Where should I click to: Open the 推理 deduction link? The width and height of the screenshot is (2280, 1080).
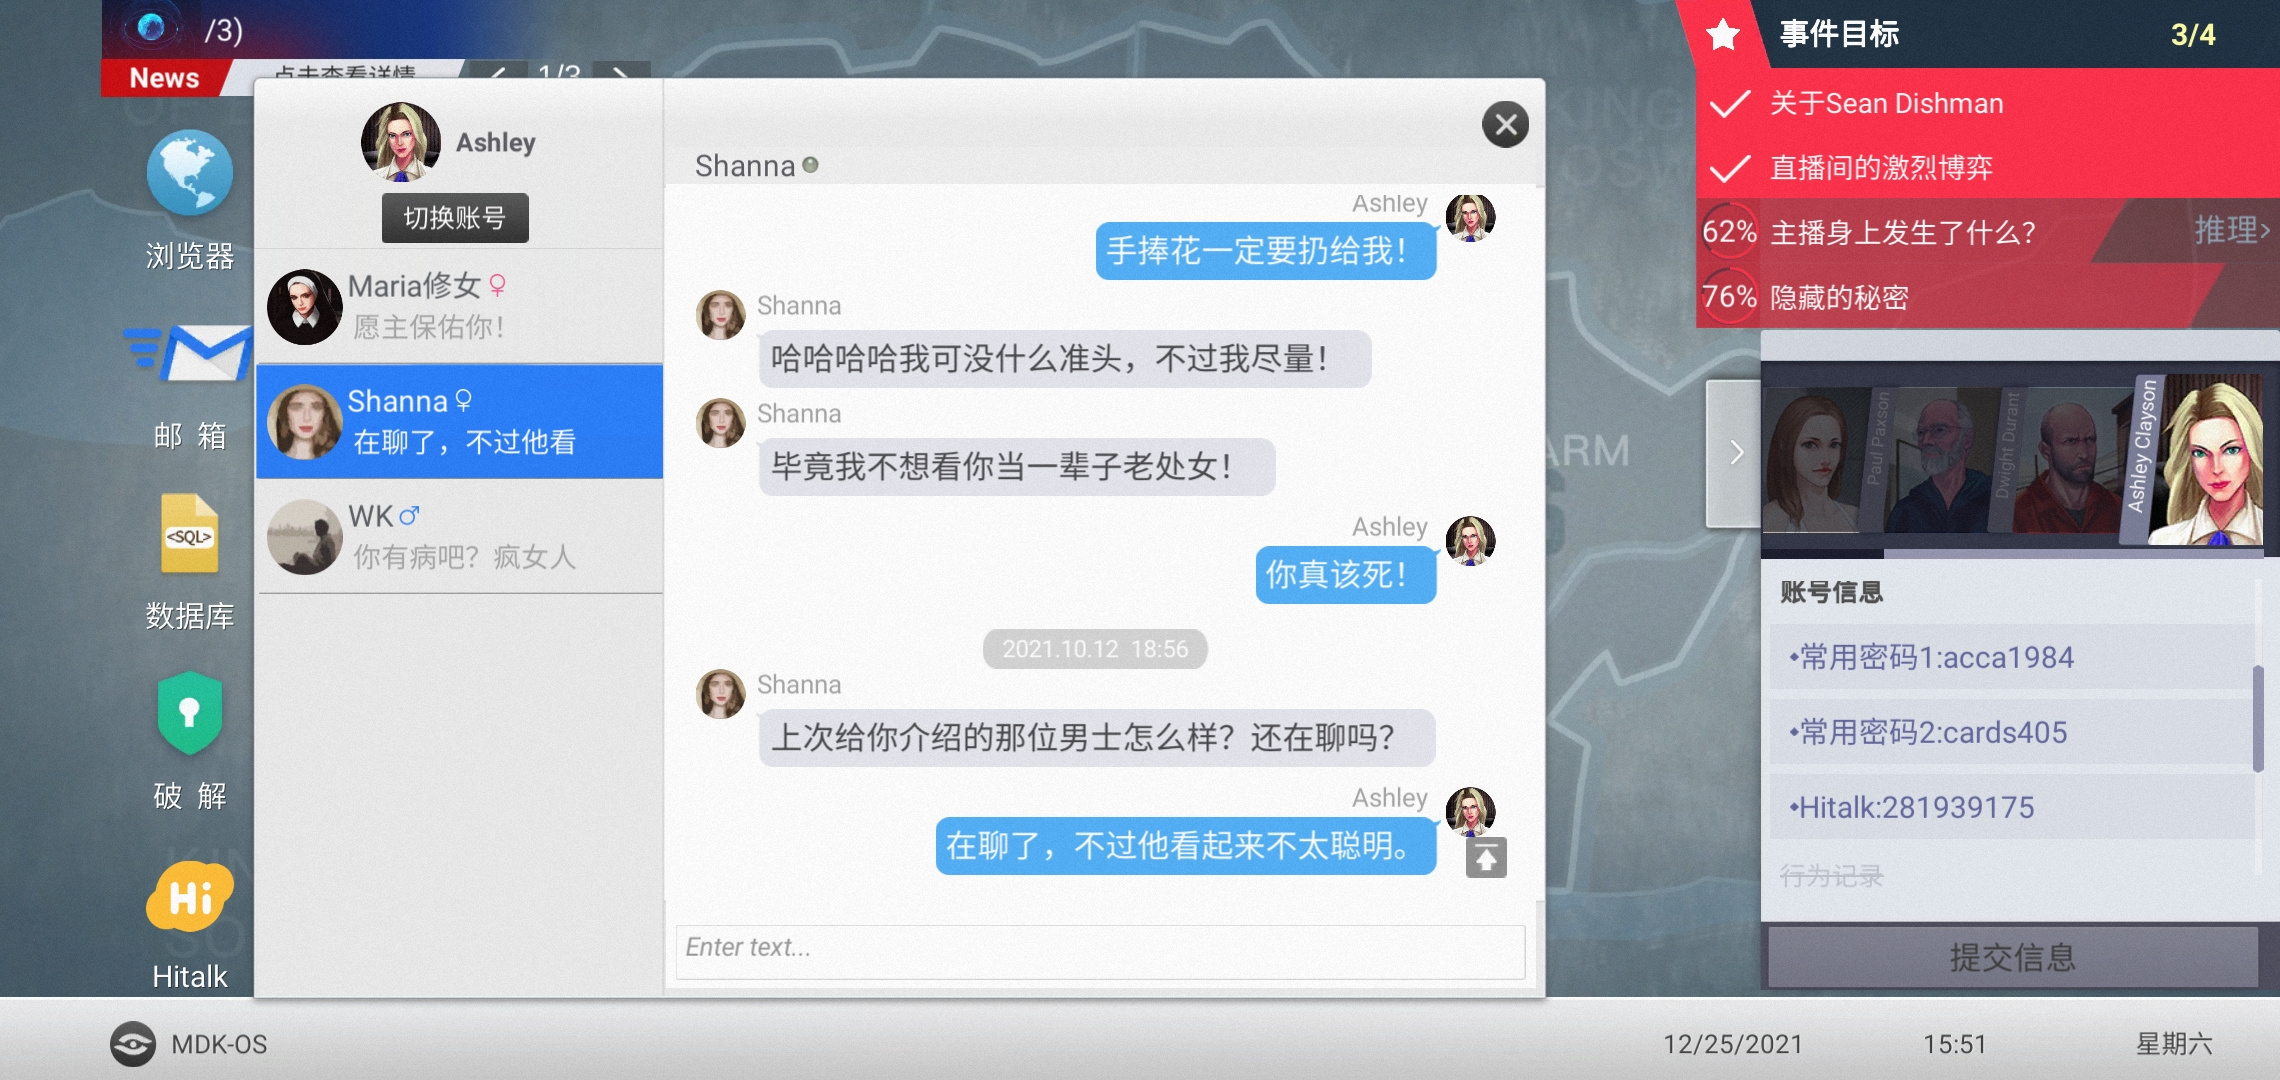pos(2231,231)
